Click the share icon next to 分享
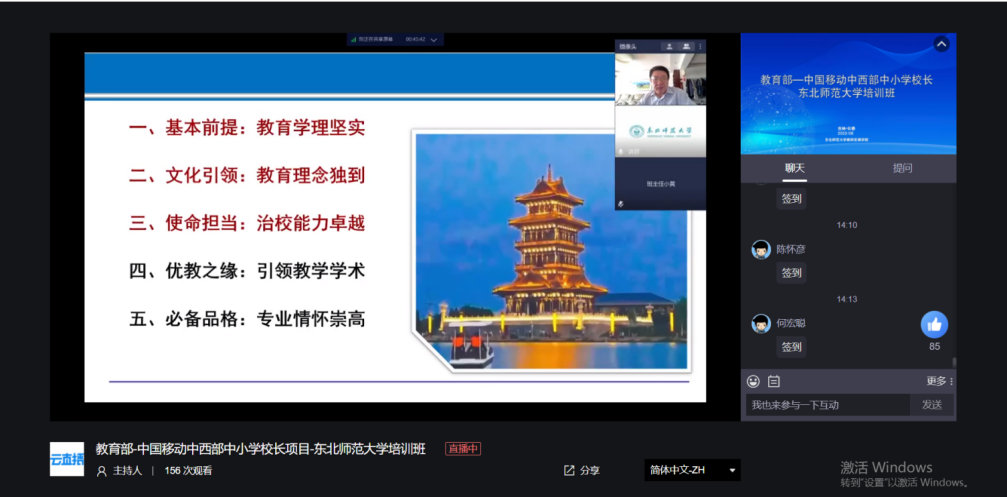 point(569,470)
